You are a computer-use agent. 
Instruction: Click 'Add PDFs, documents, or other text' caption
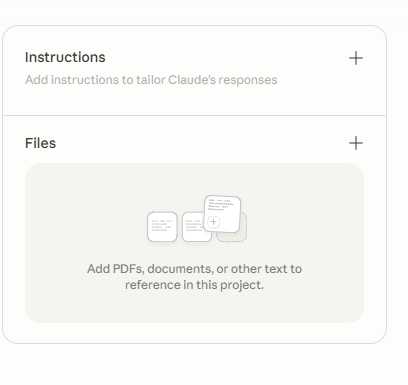click(x=194, y=269)
